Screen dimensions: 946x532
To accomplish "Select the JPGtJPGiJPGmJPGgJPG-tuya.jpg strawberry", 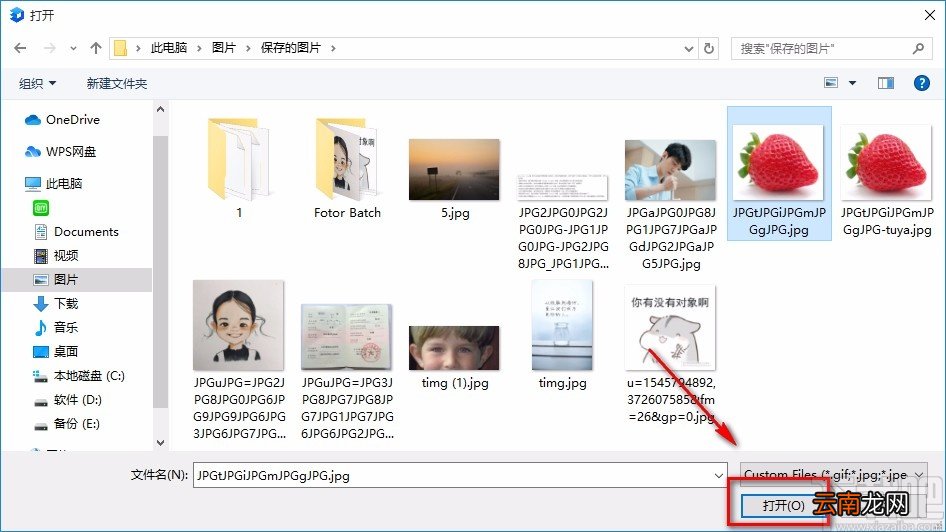I will pos(887,180).
